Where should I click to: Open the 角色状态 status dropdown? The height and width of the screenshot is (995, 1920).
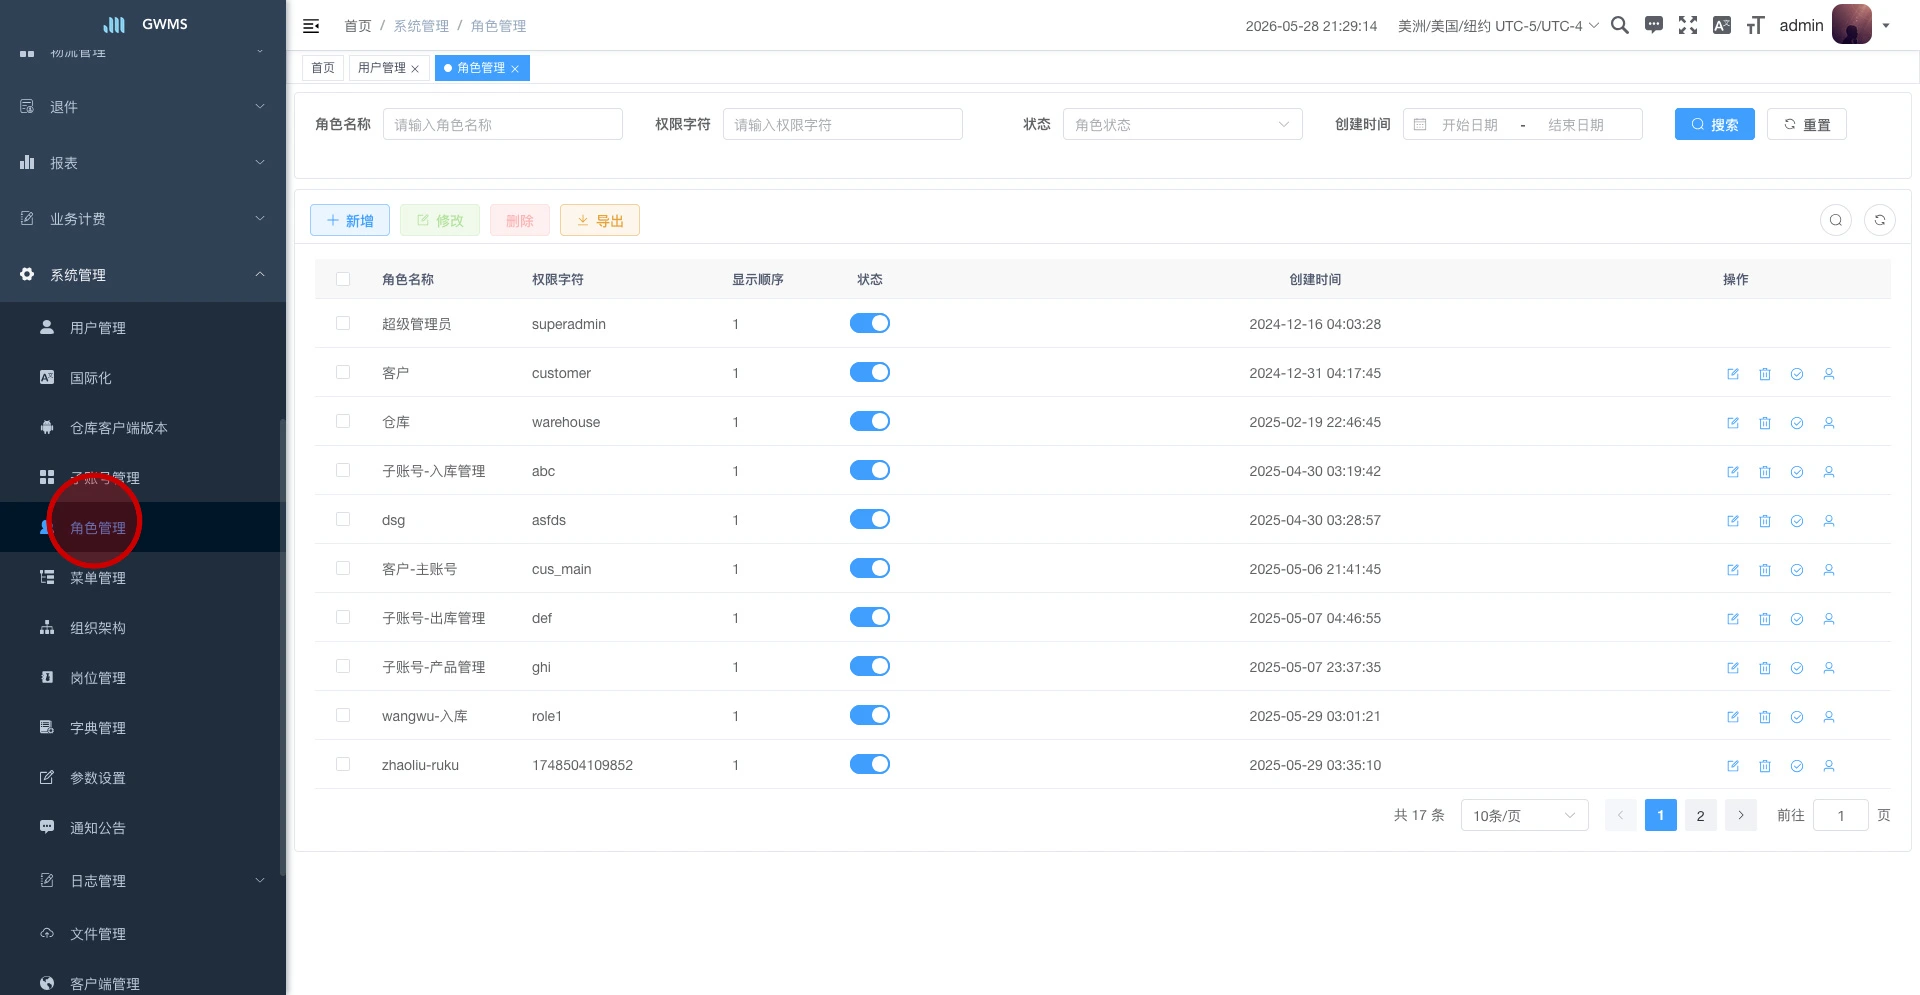(x=1182, y=124)
